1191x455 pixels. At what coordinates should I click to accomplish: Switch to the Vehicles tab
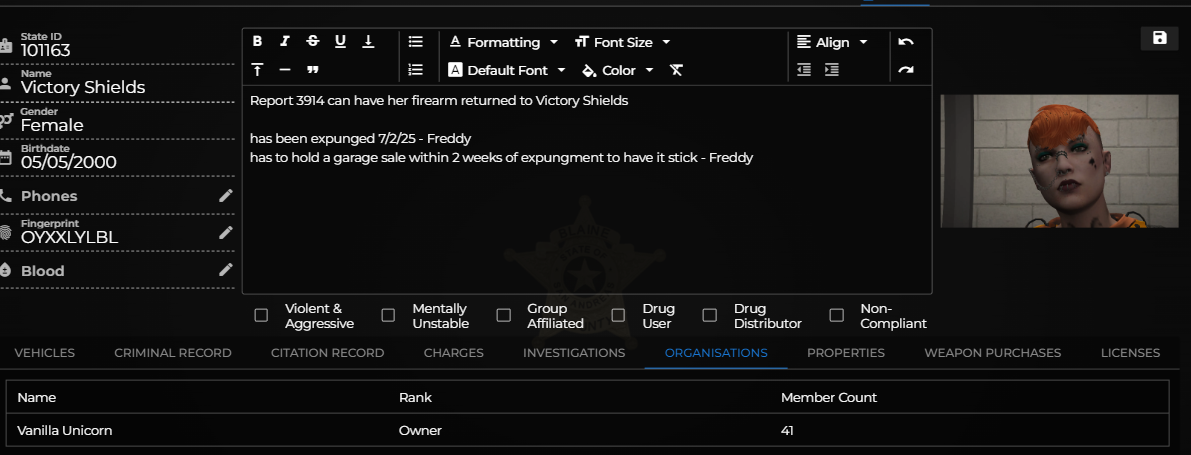coord(45,352)
